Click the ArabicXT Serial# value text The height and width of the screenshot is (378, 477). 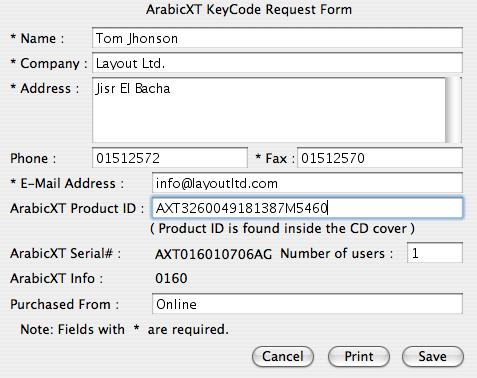(x=214, y=254)
